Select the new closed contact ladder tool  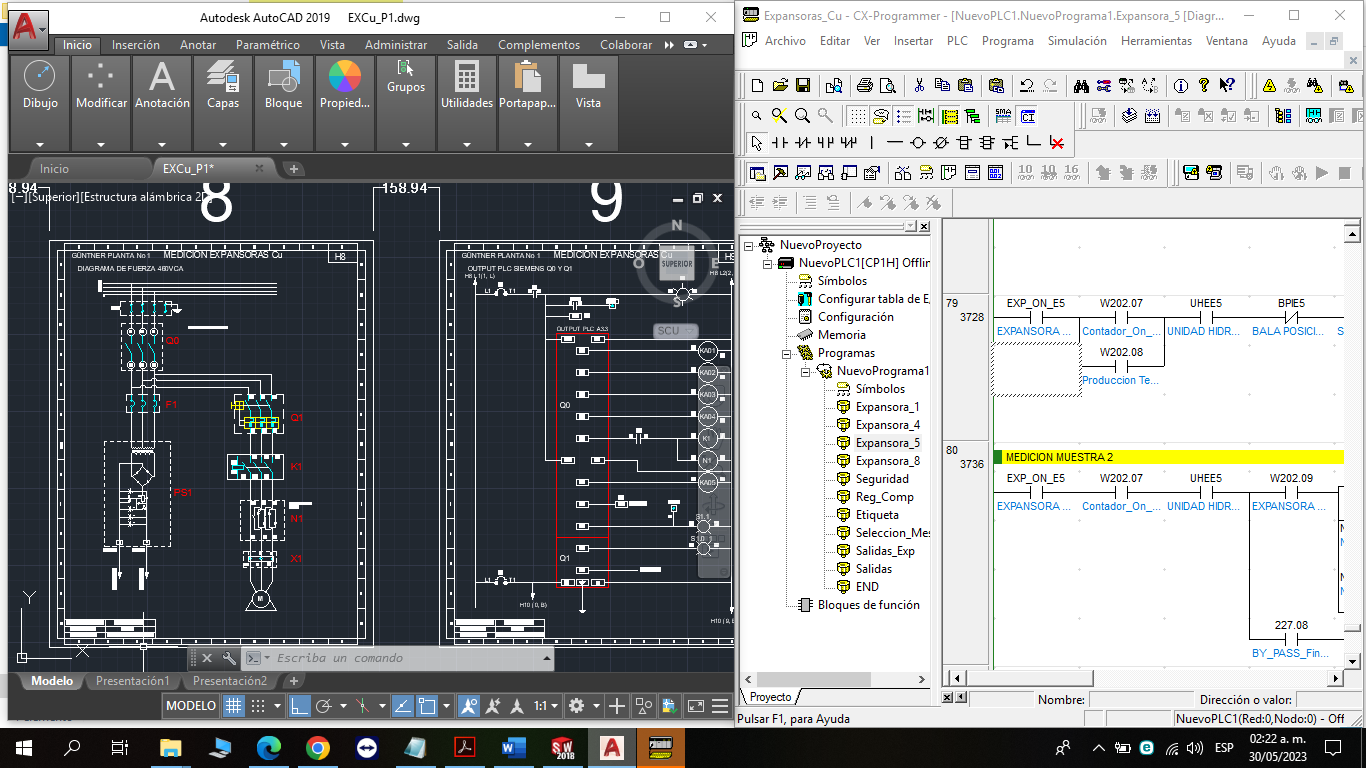pyautogui.click(x=803, y=143)
